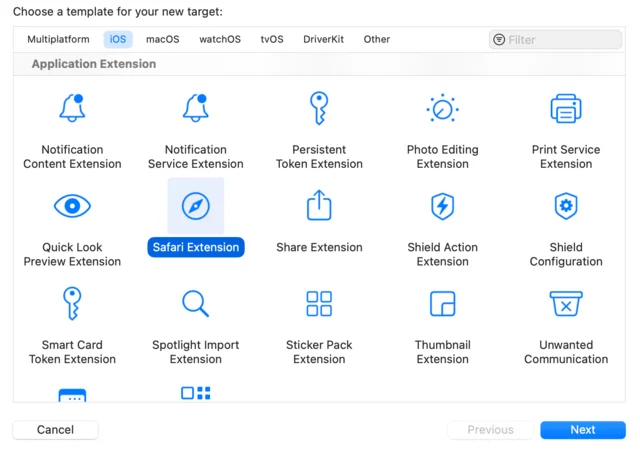Select the Other platform tab
The image size is (640, 451).
(x=377, y=40)
